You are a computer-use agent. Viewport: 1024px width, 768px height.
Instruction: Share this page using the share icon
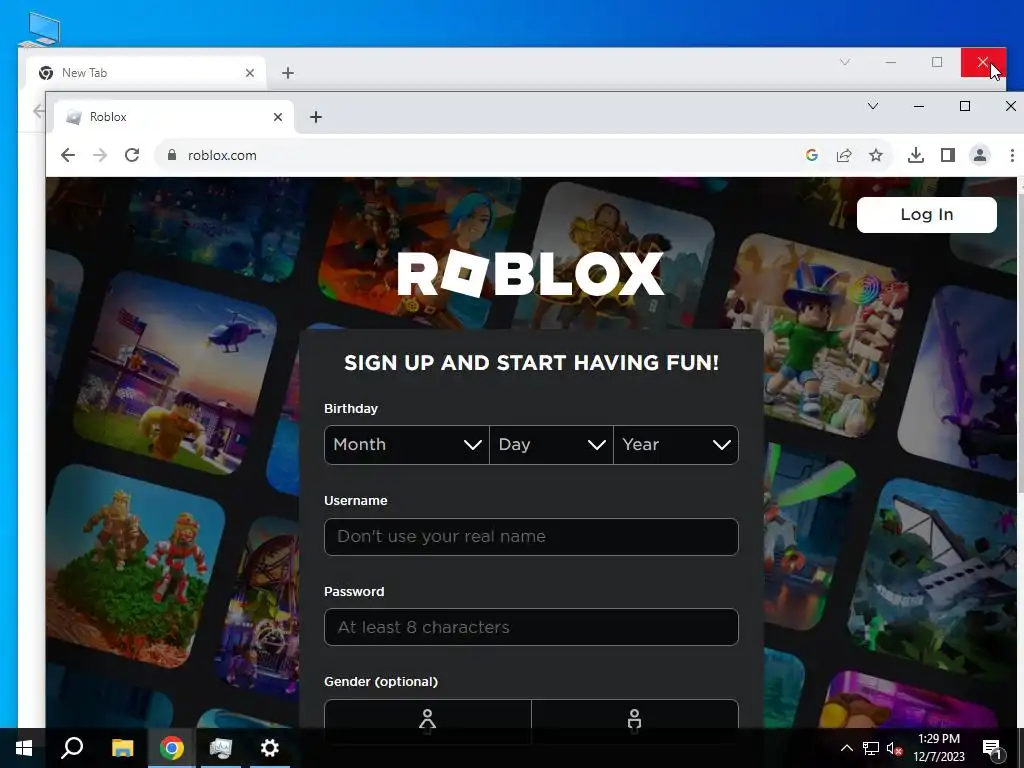click(x=844, y=155)
